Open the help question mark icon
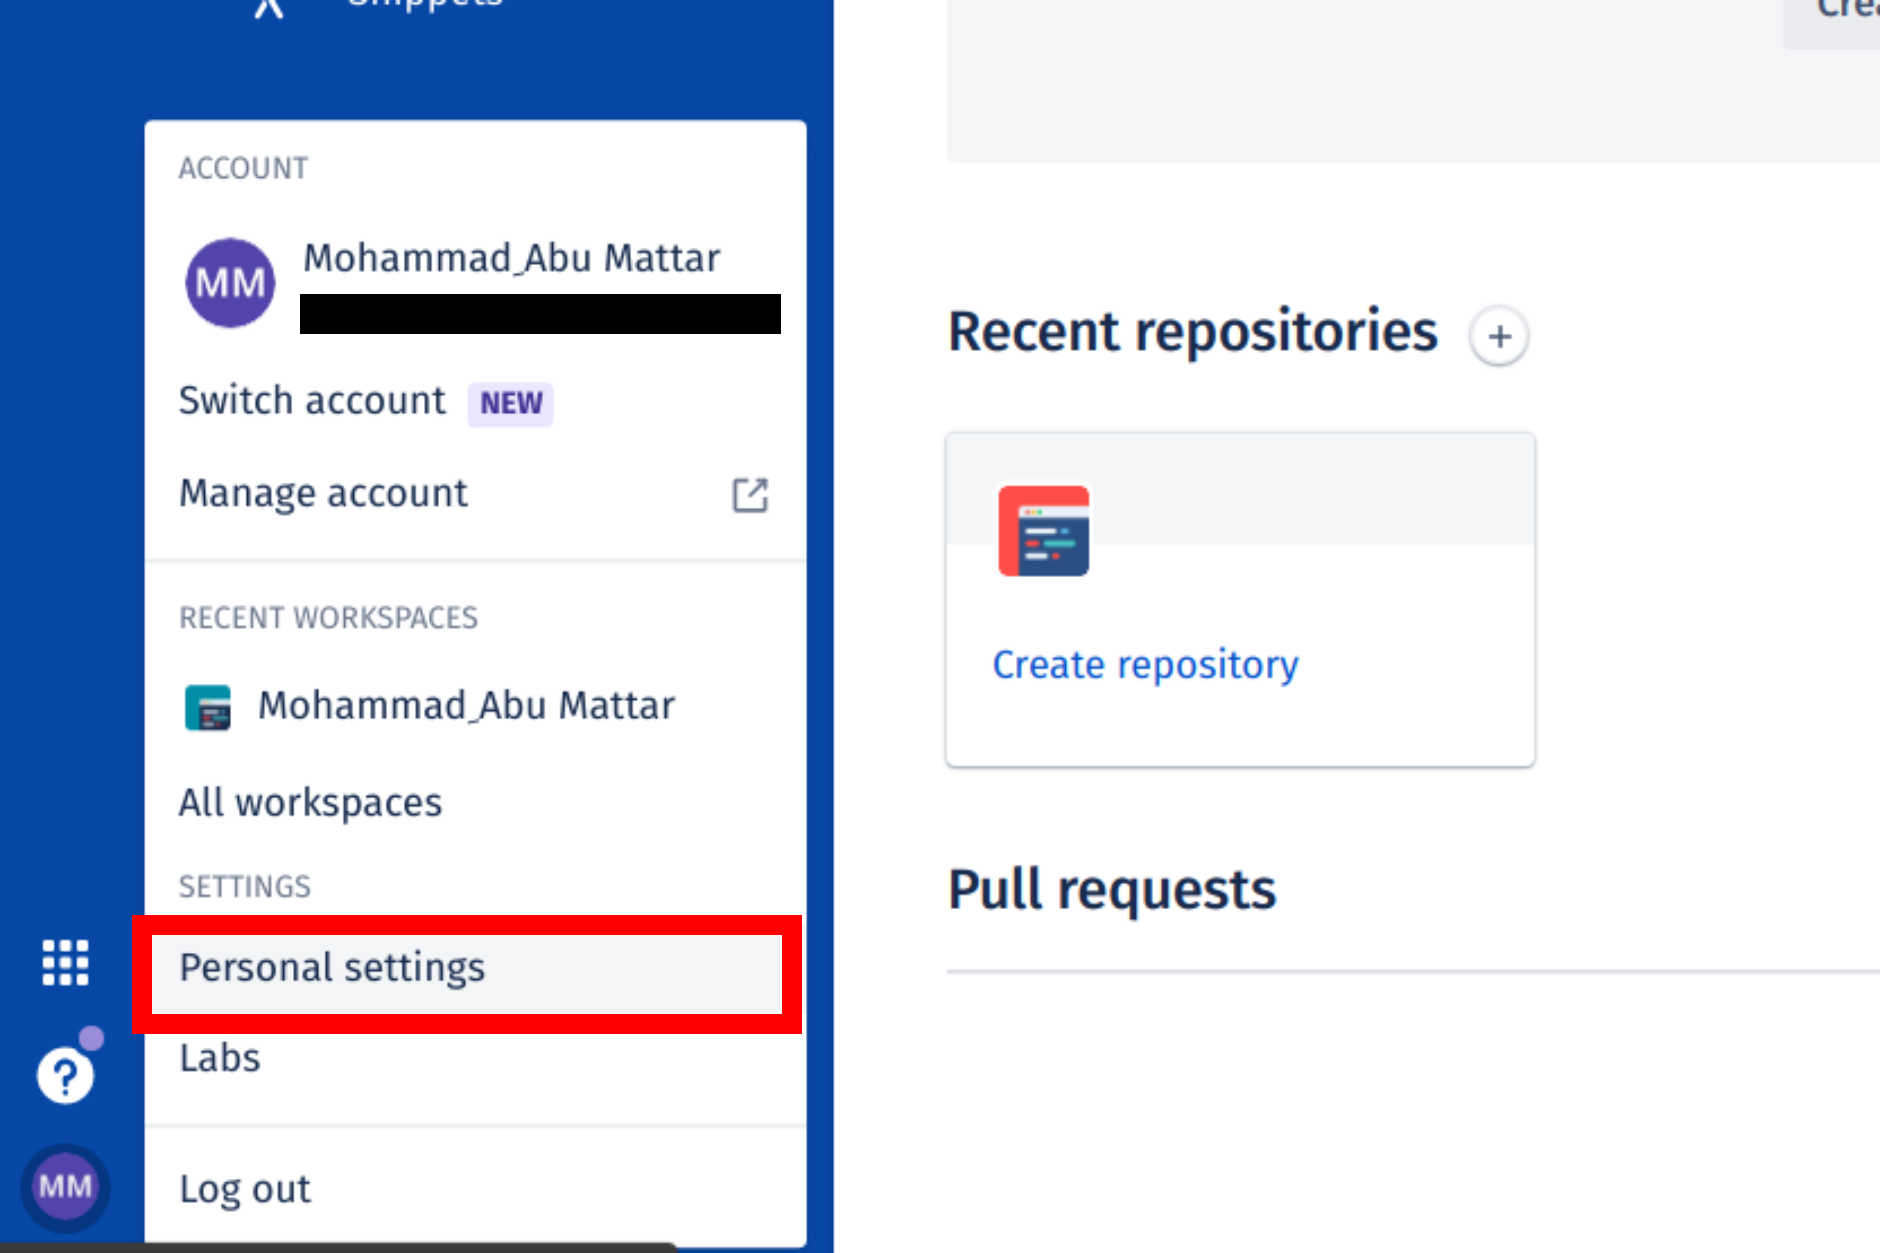 click(63, 1075)
